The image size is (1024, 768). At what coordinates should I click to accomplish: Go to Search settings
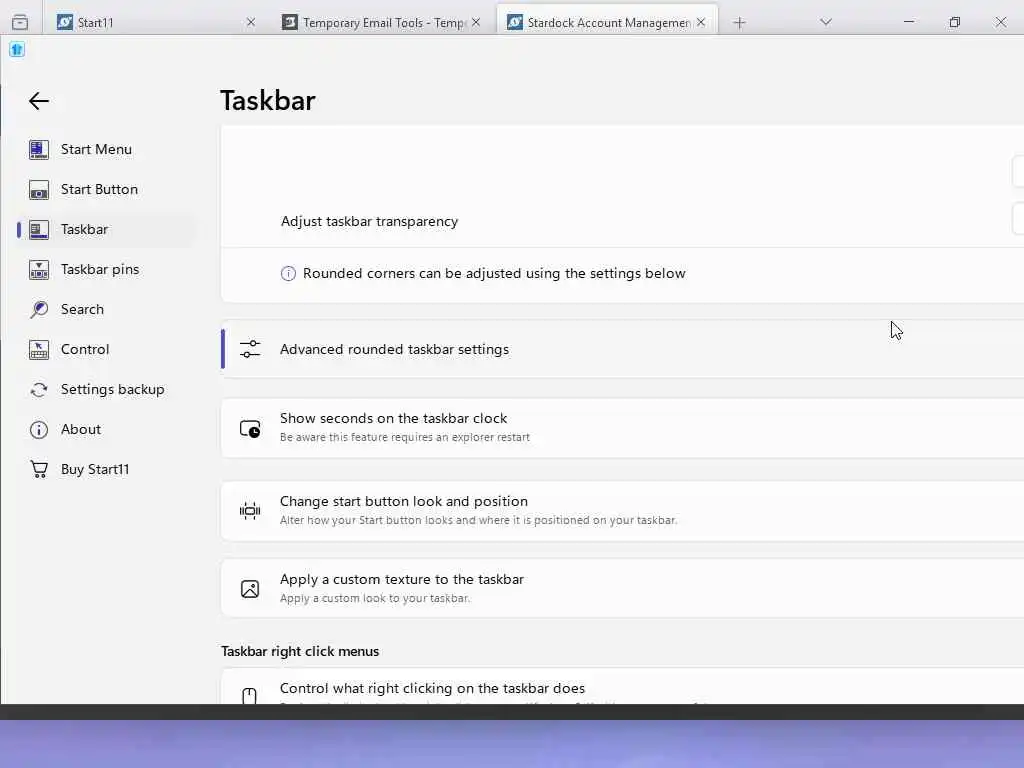(105, 310)
